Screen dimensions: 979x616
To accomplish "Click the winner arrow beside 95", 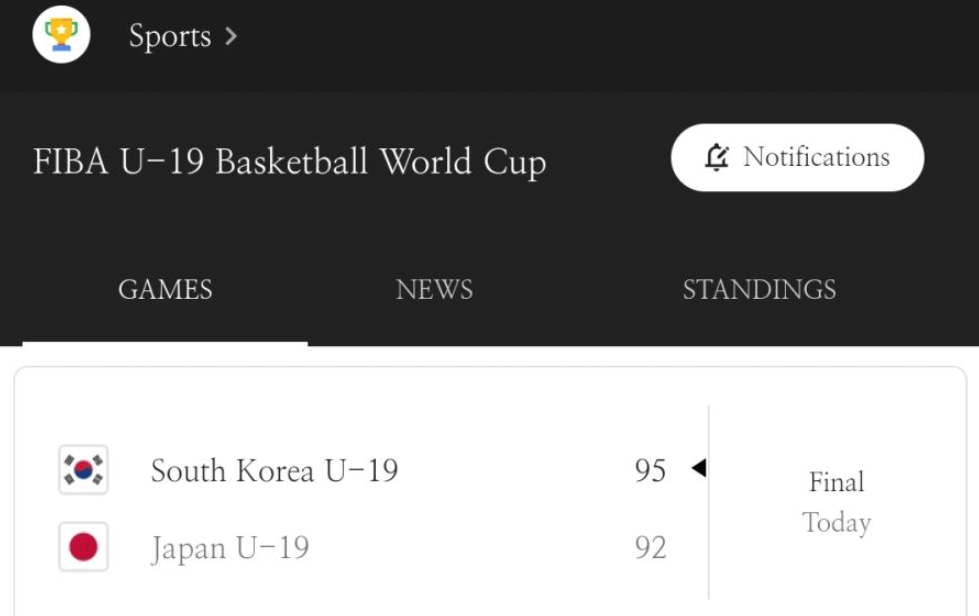I will tap(698, 468).
